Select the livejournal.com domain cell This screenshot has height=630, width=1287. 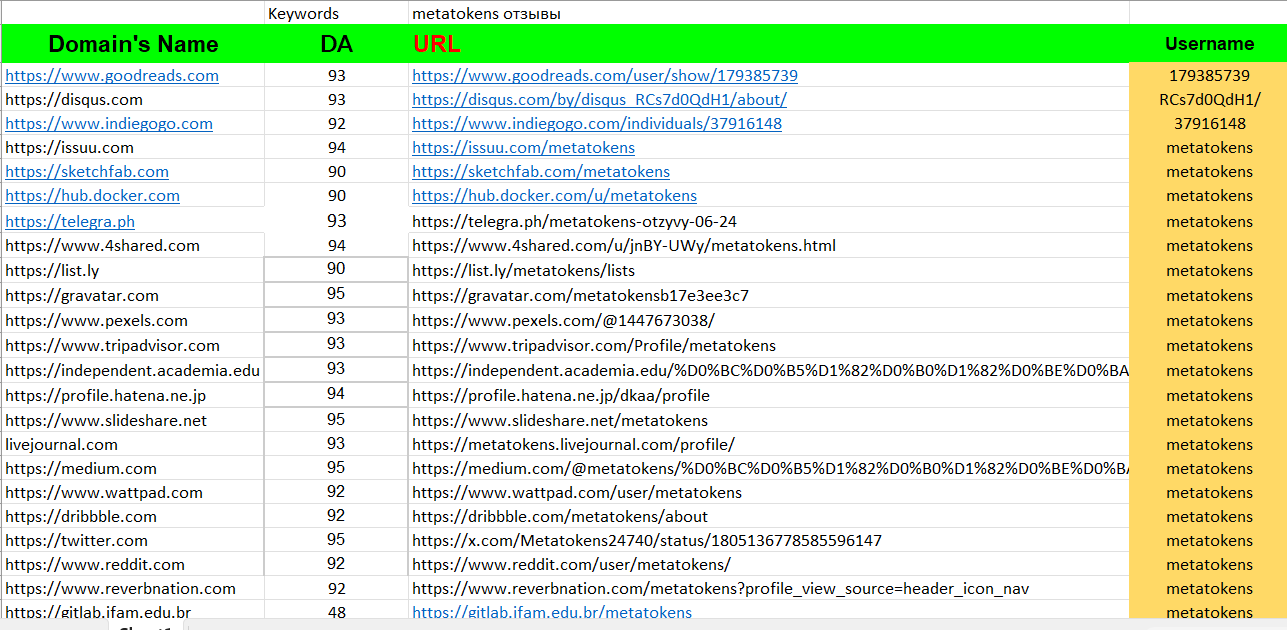tap(62, 445)
